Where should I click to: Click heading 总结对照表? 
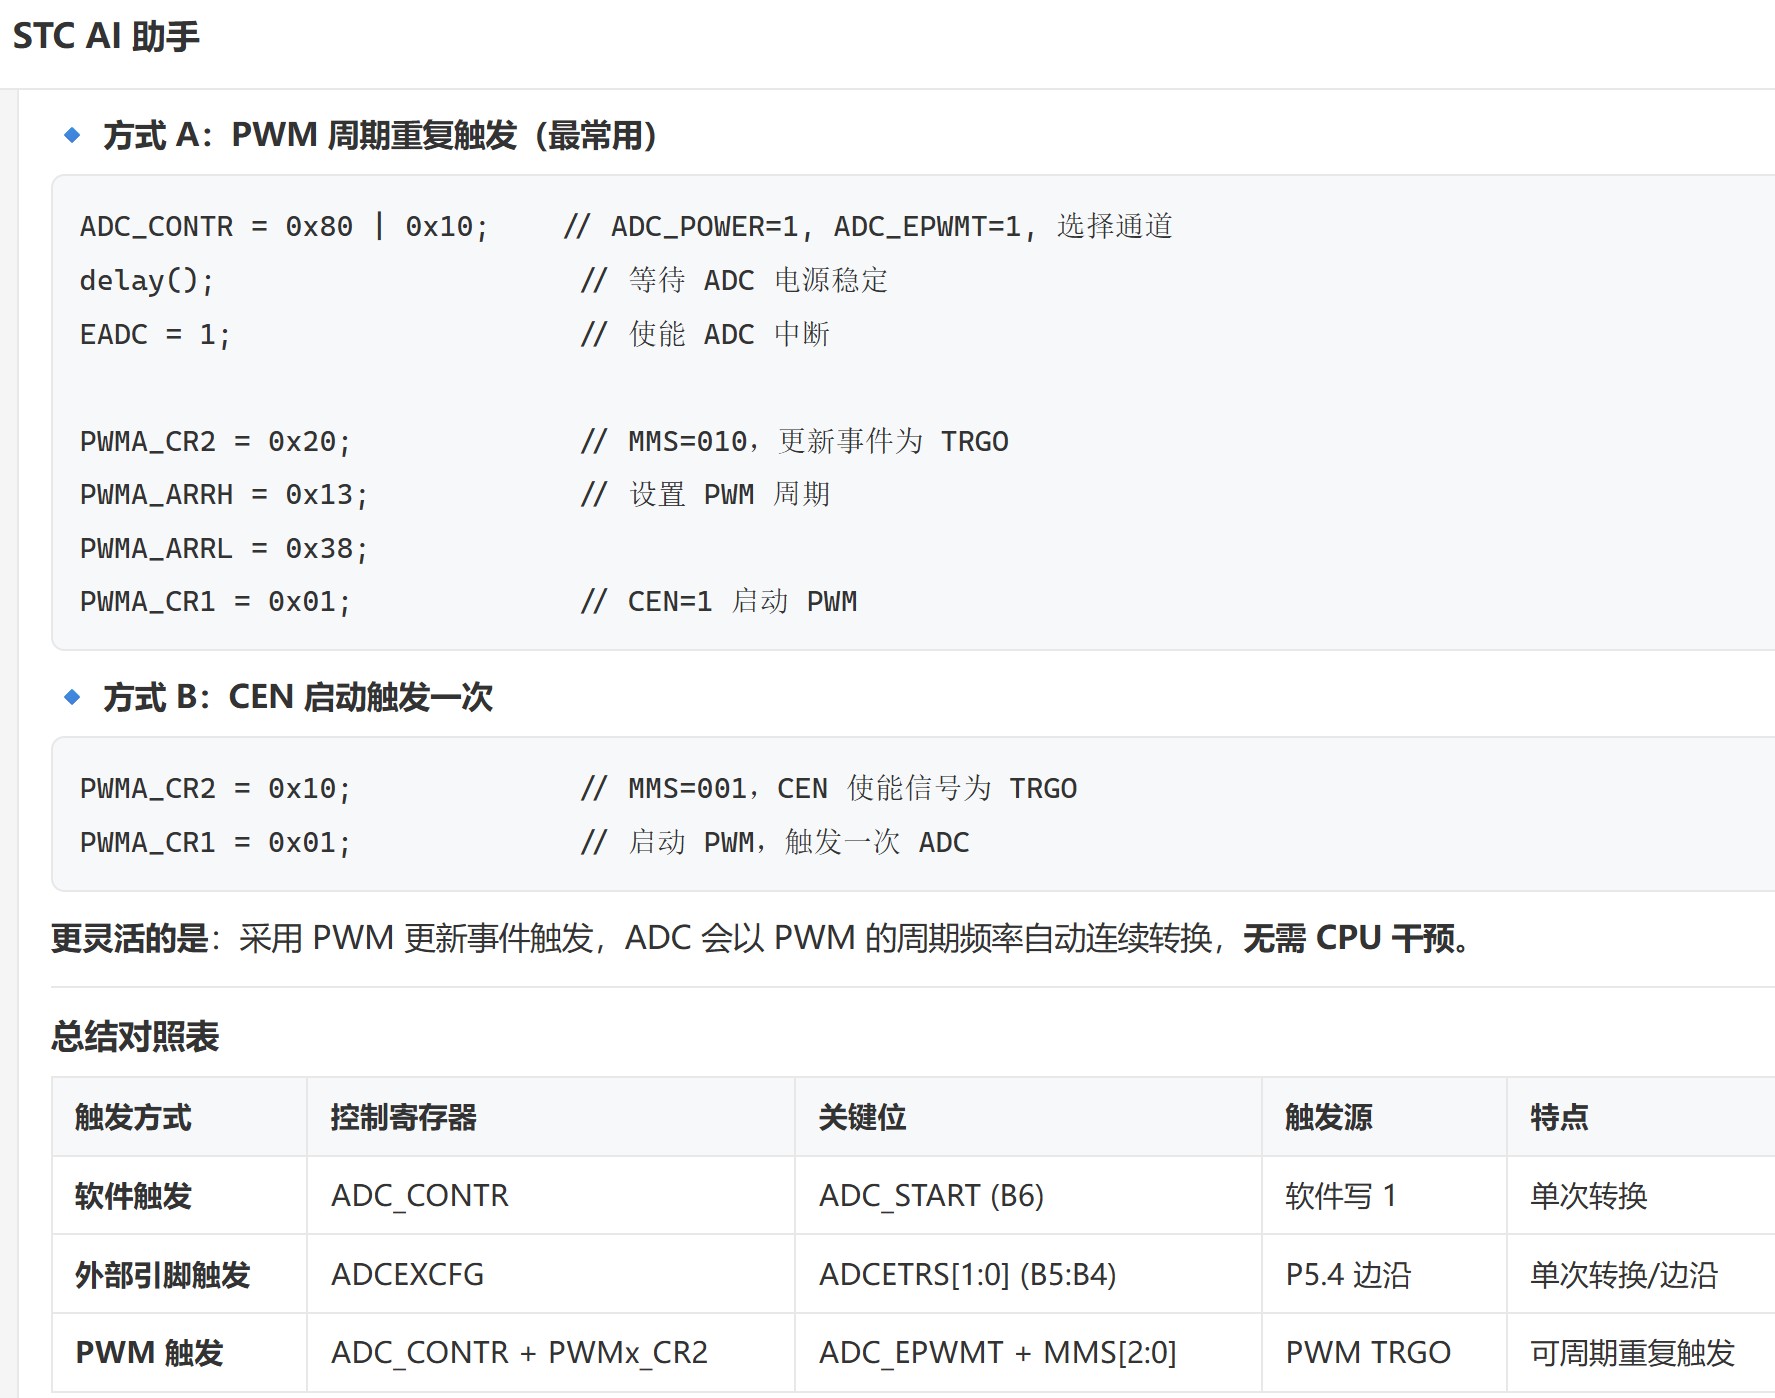pos(135,1036)
